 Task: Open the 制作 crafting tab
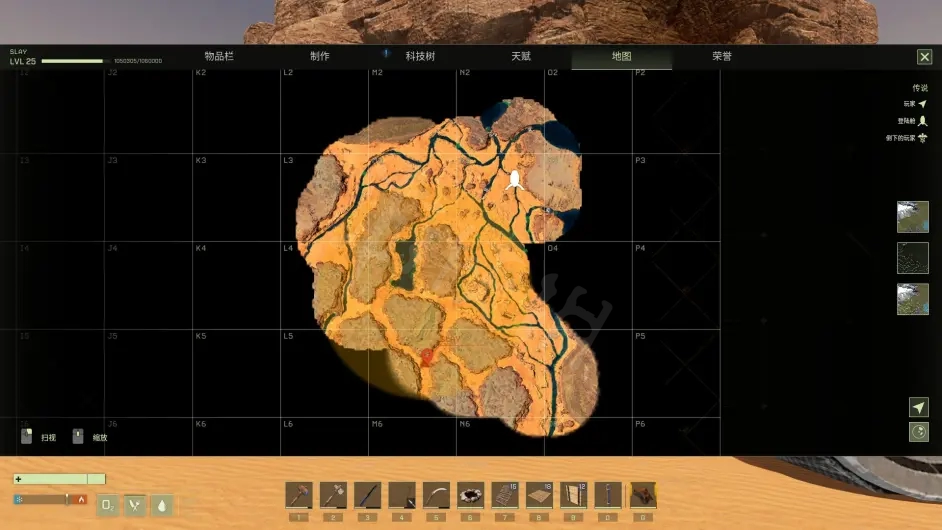tap(320, 57)
